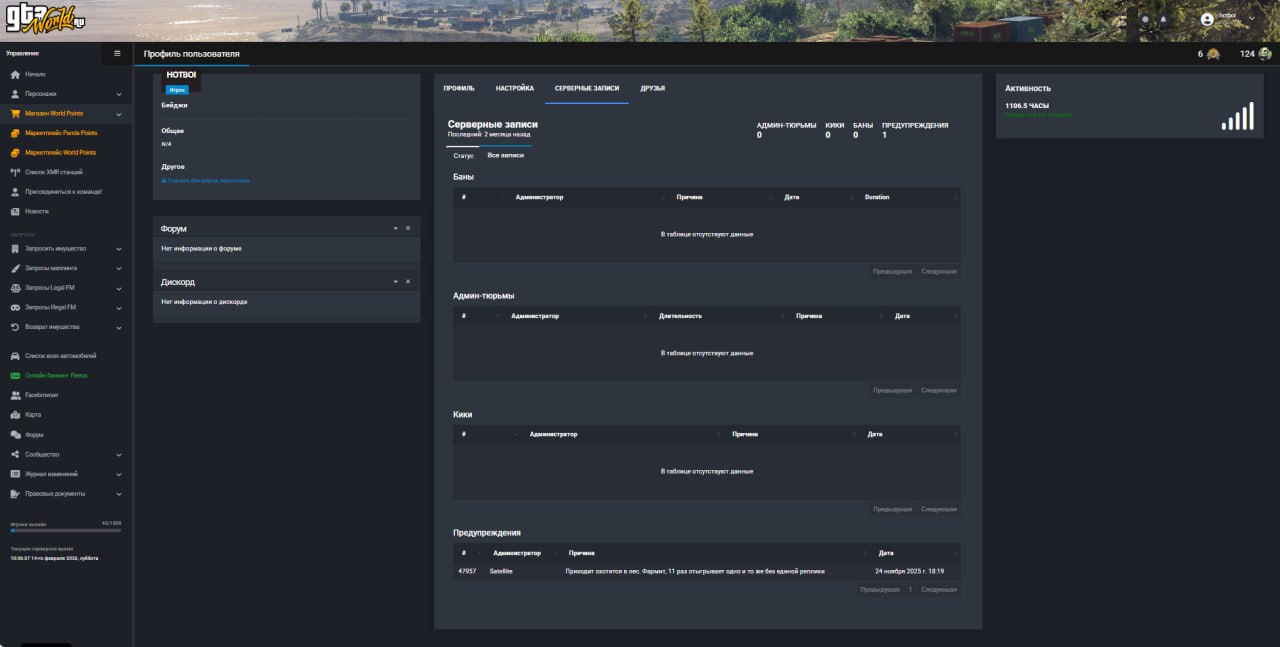Click Присоединиться к команде icon
The height and width of the screenshot is (647, 1280).
point(15,191)
